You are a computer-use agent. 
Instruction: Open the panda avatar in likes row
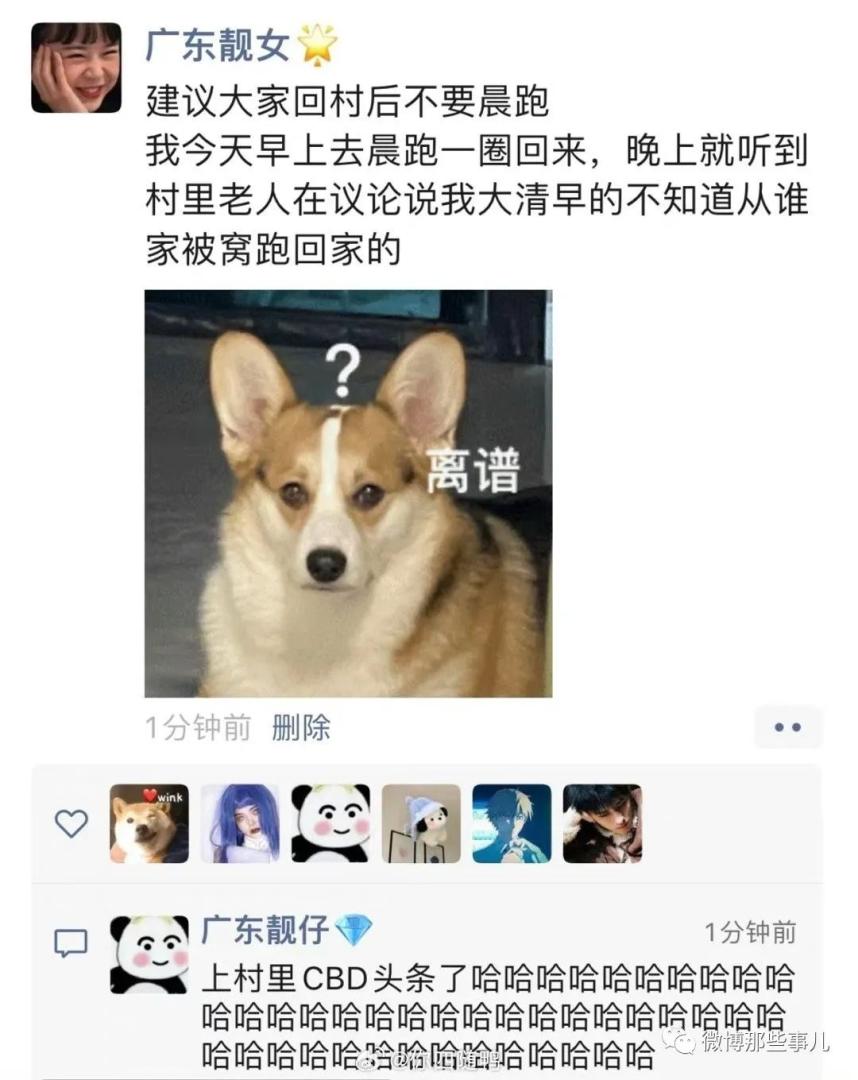pos(331,823)
